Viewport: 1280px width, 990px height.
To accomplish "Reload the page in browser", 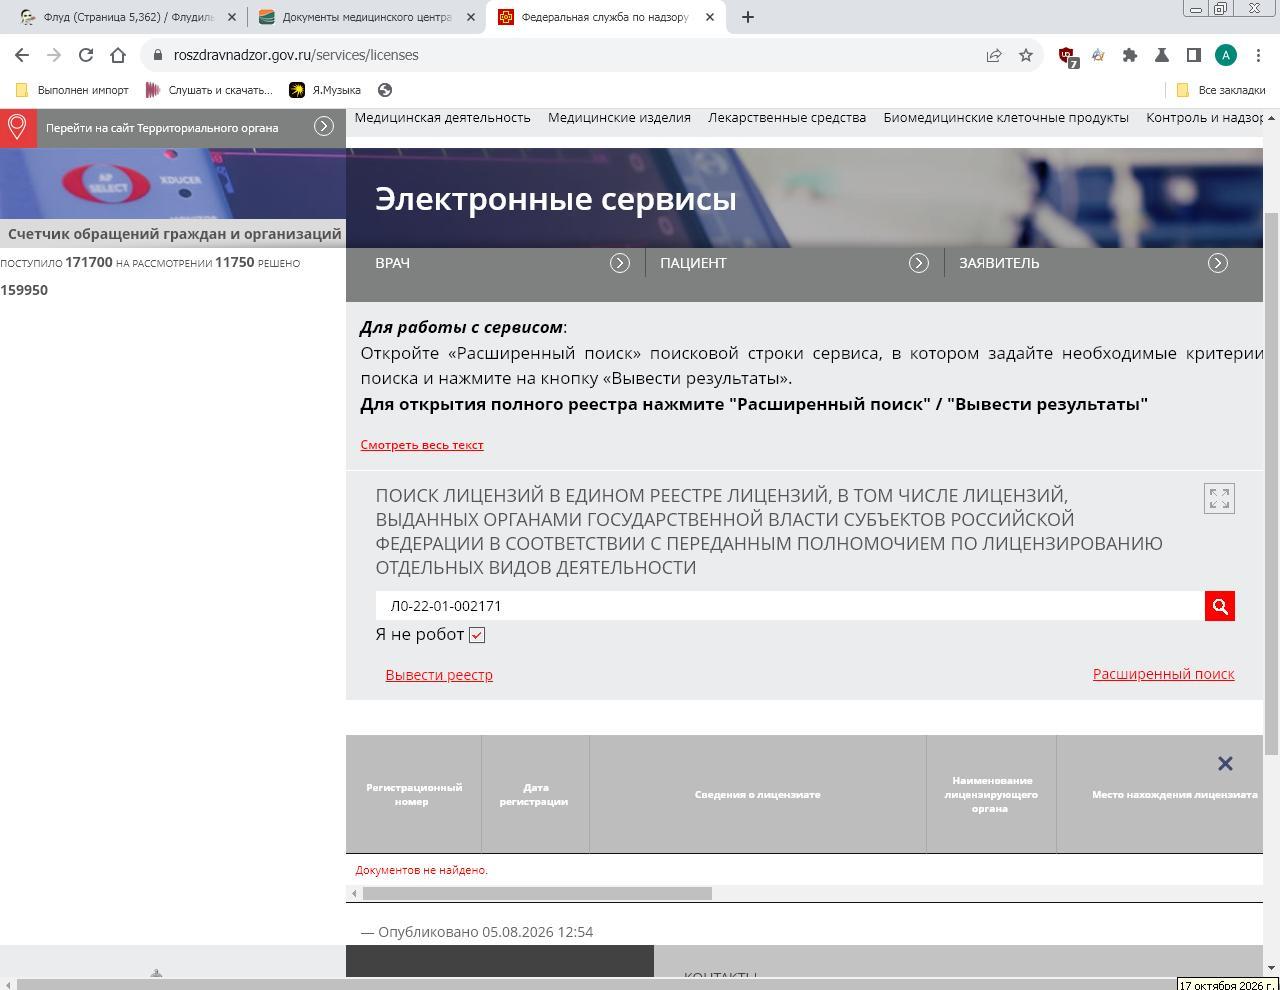I will [x=86, y=55].
